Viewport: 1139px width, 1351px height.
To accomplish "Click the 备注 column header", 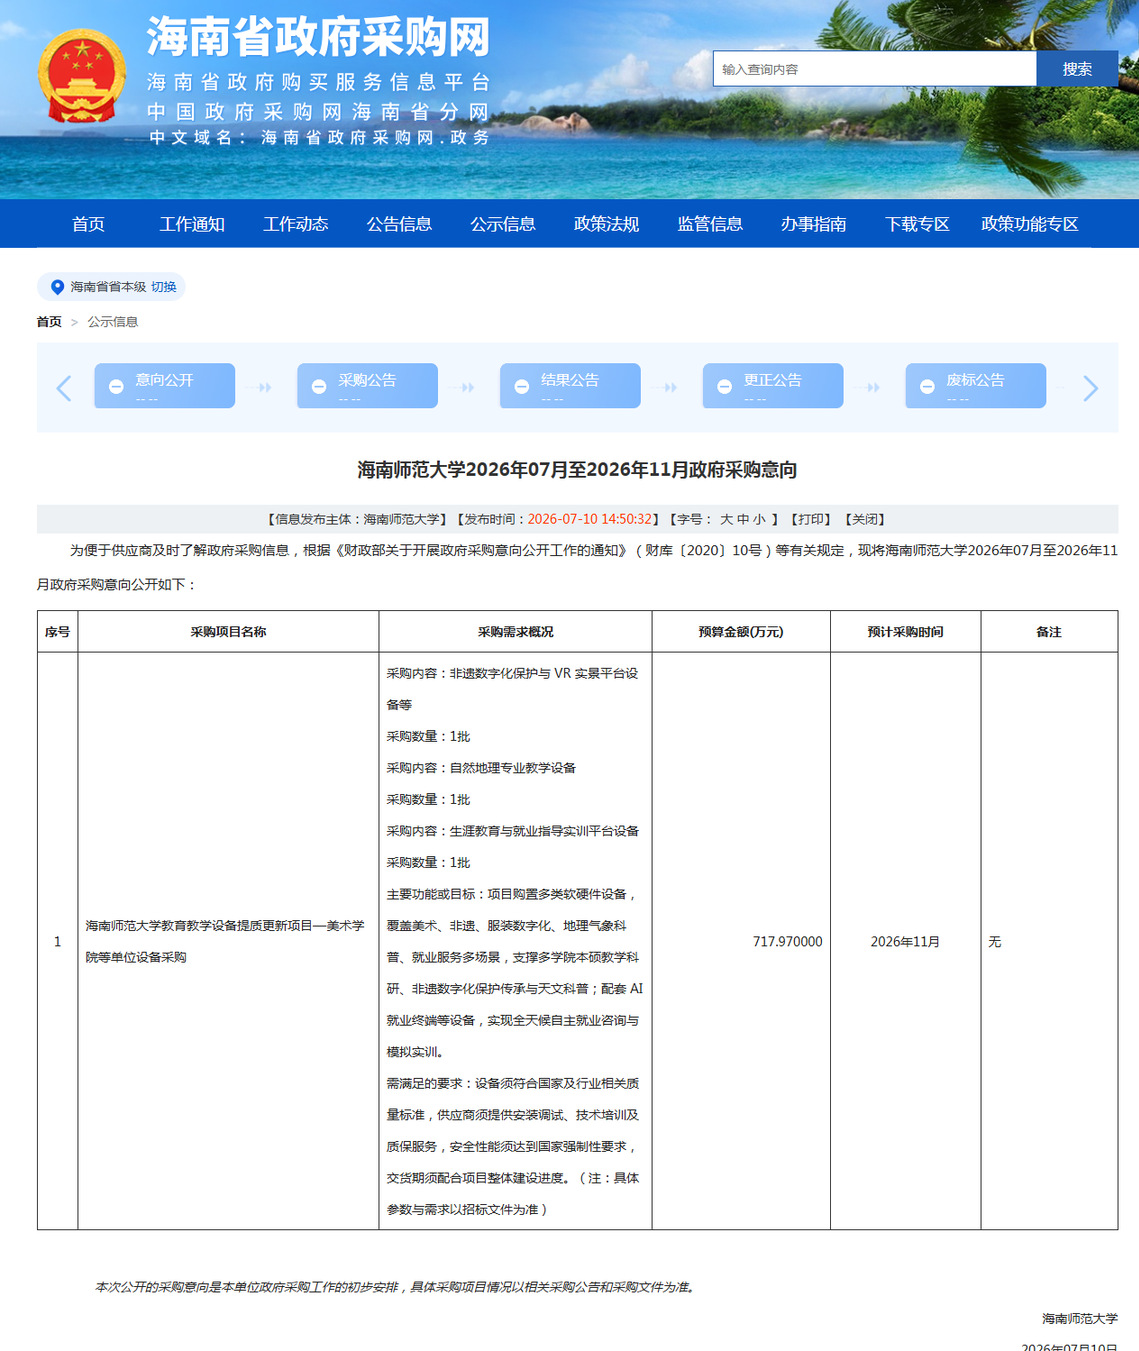I will point(1049,632).
